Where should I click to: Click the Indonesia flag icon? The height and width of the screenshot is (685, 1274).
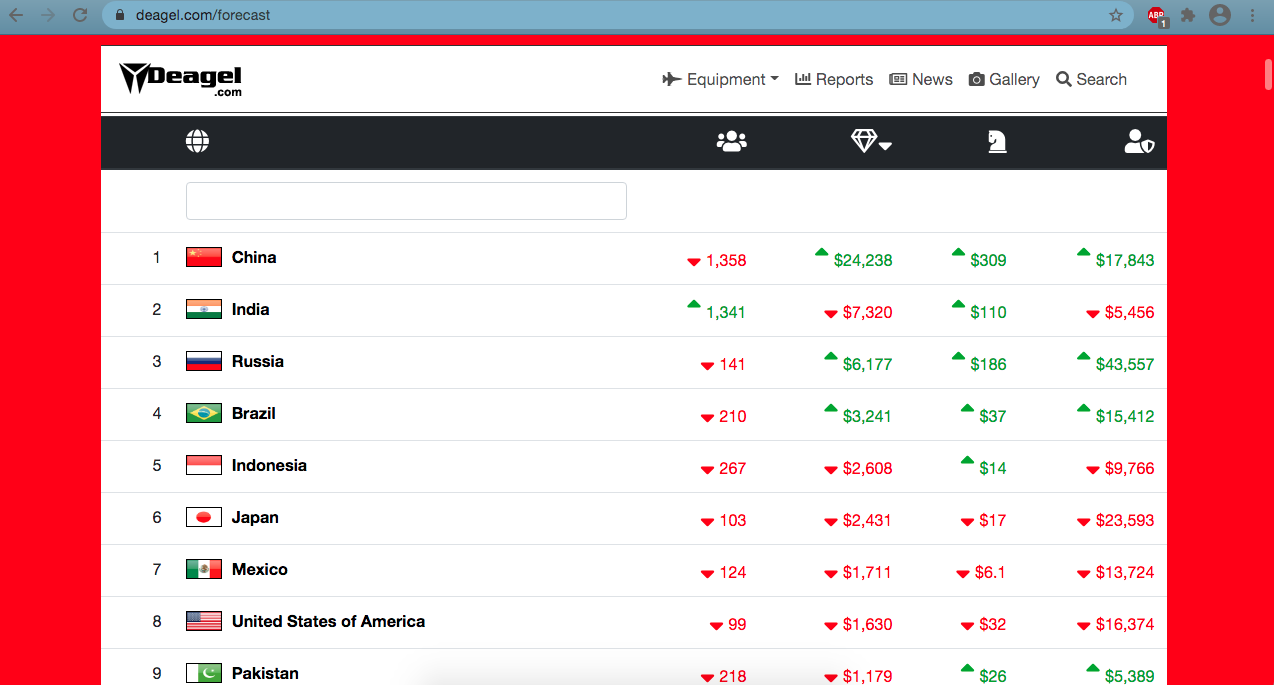[x=204, y=465]
